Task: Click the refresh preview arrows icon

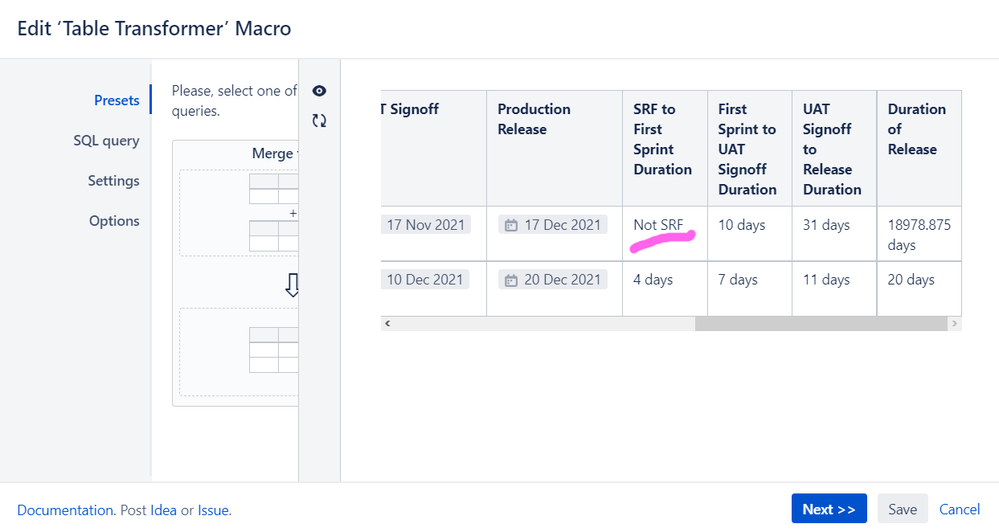Action: pos(319,120)
